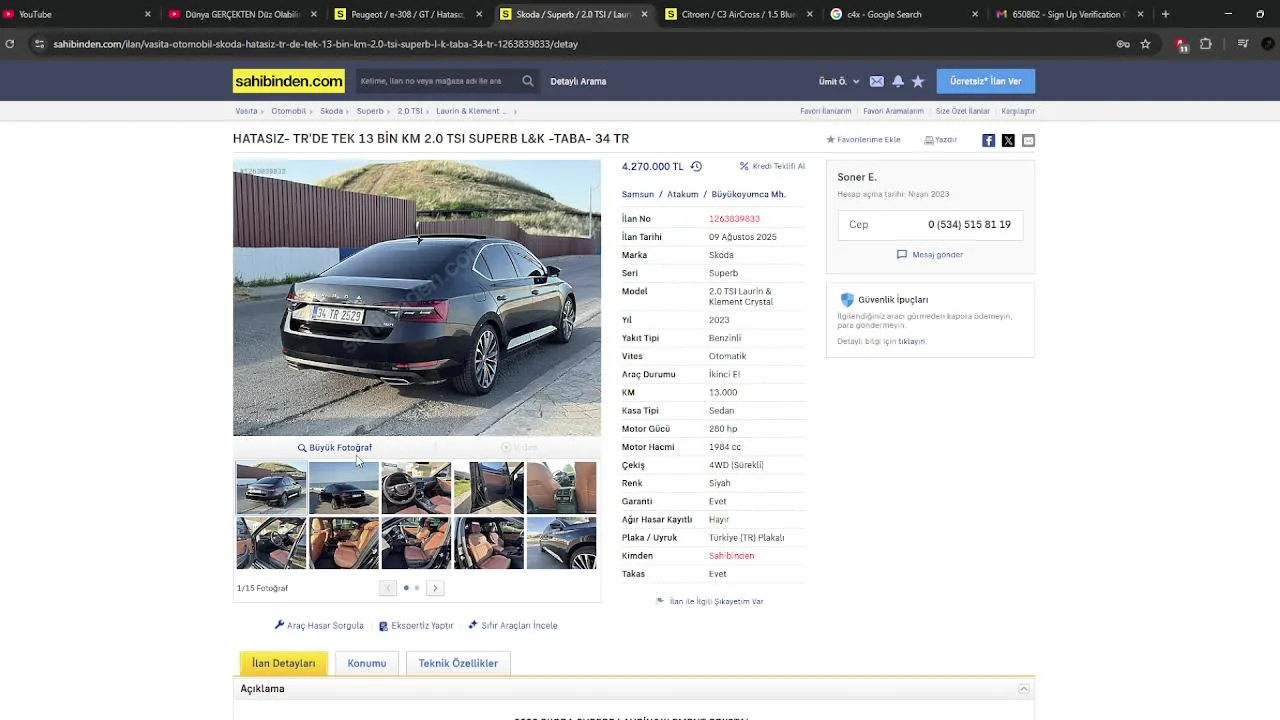The image size is (1280, 720).
Task: Select the Teknik Özellikler tab
Action: click(458, 663)
